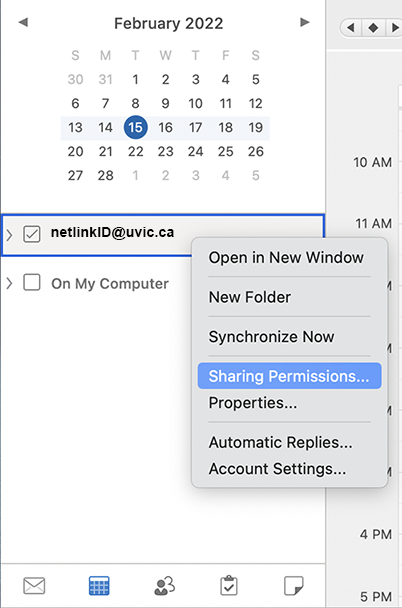Uncheck the netlinkID@uvic.ca calendar checkbox

[x=32, y=234]
